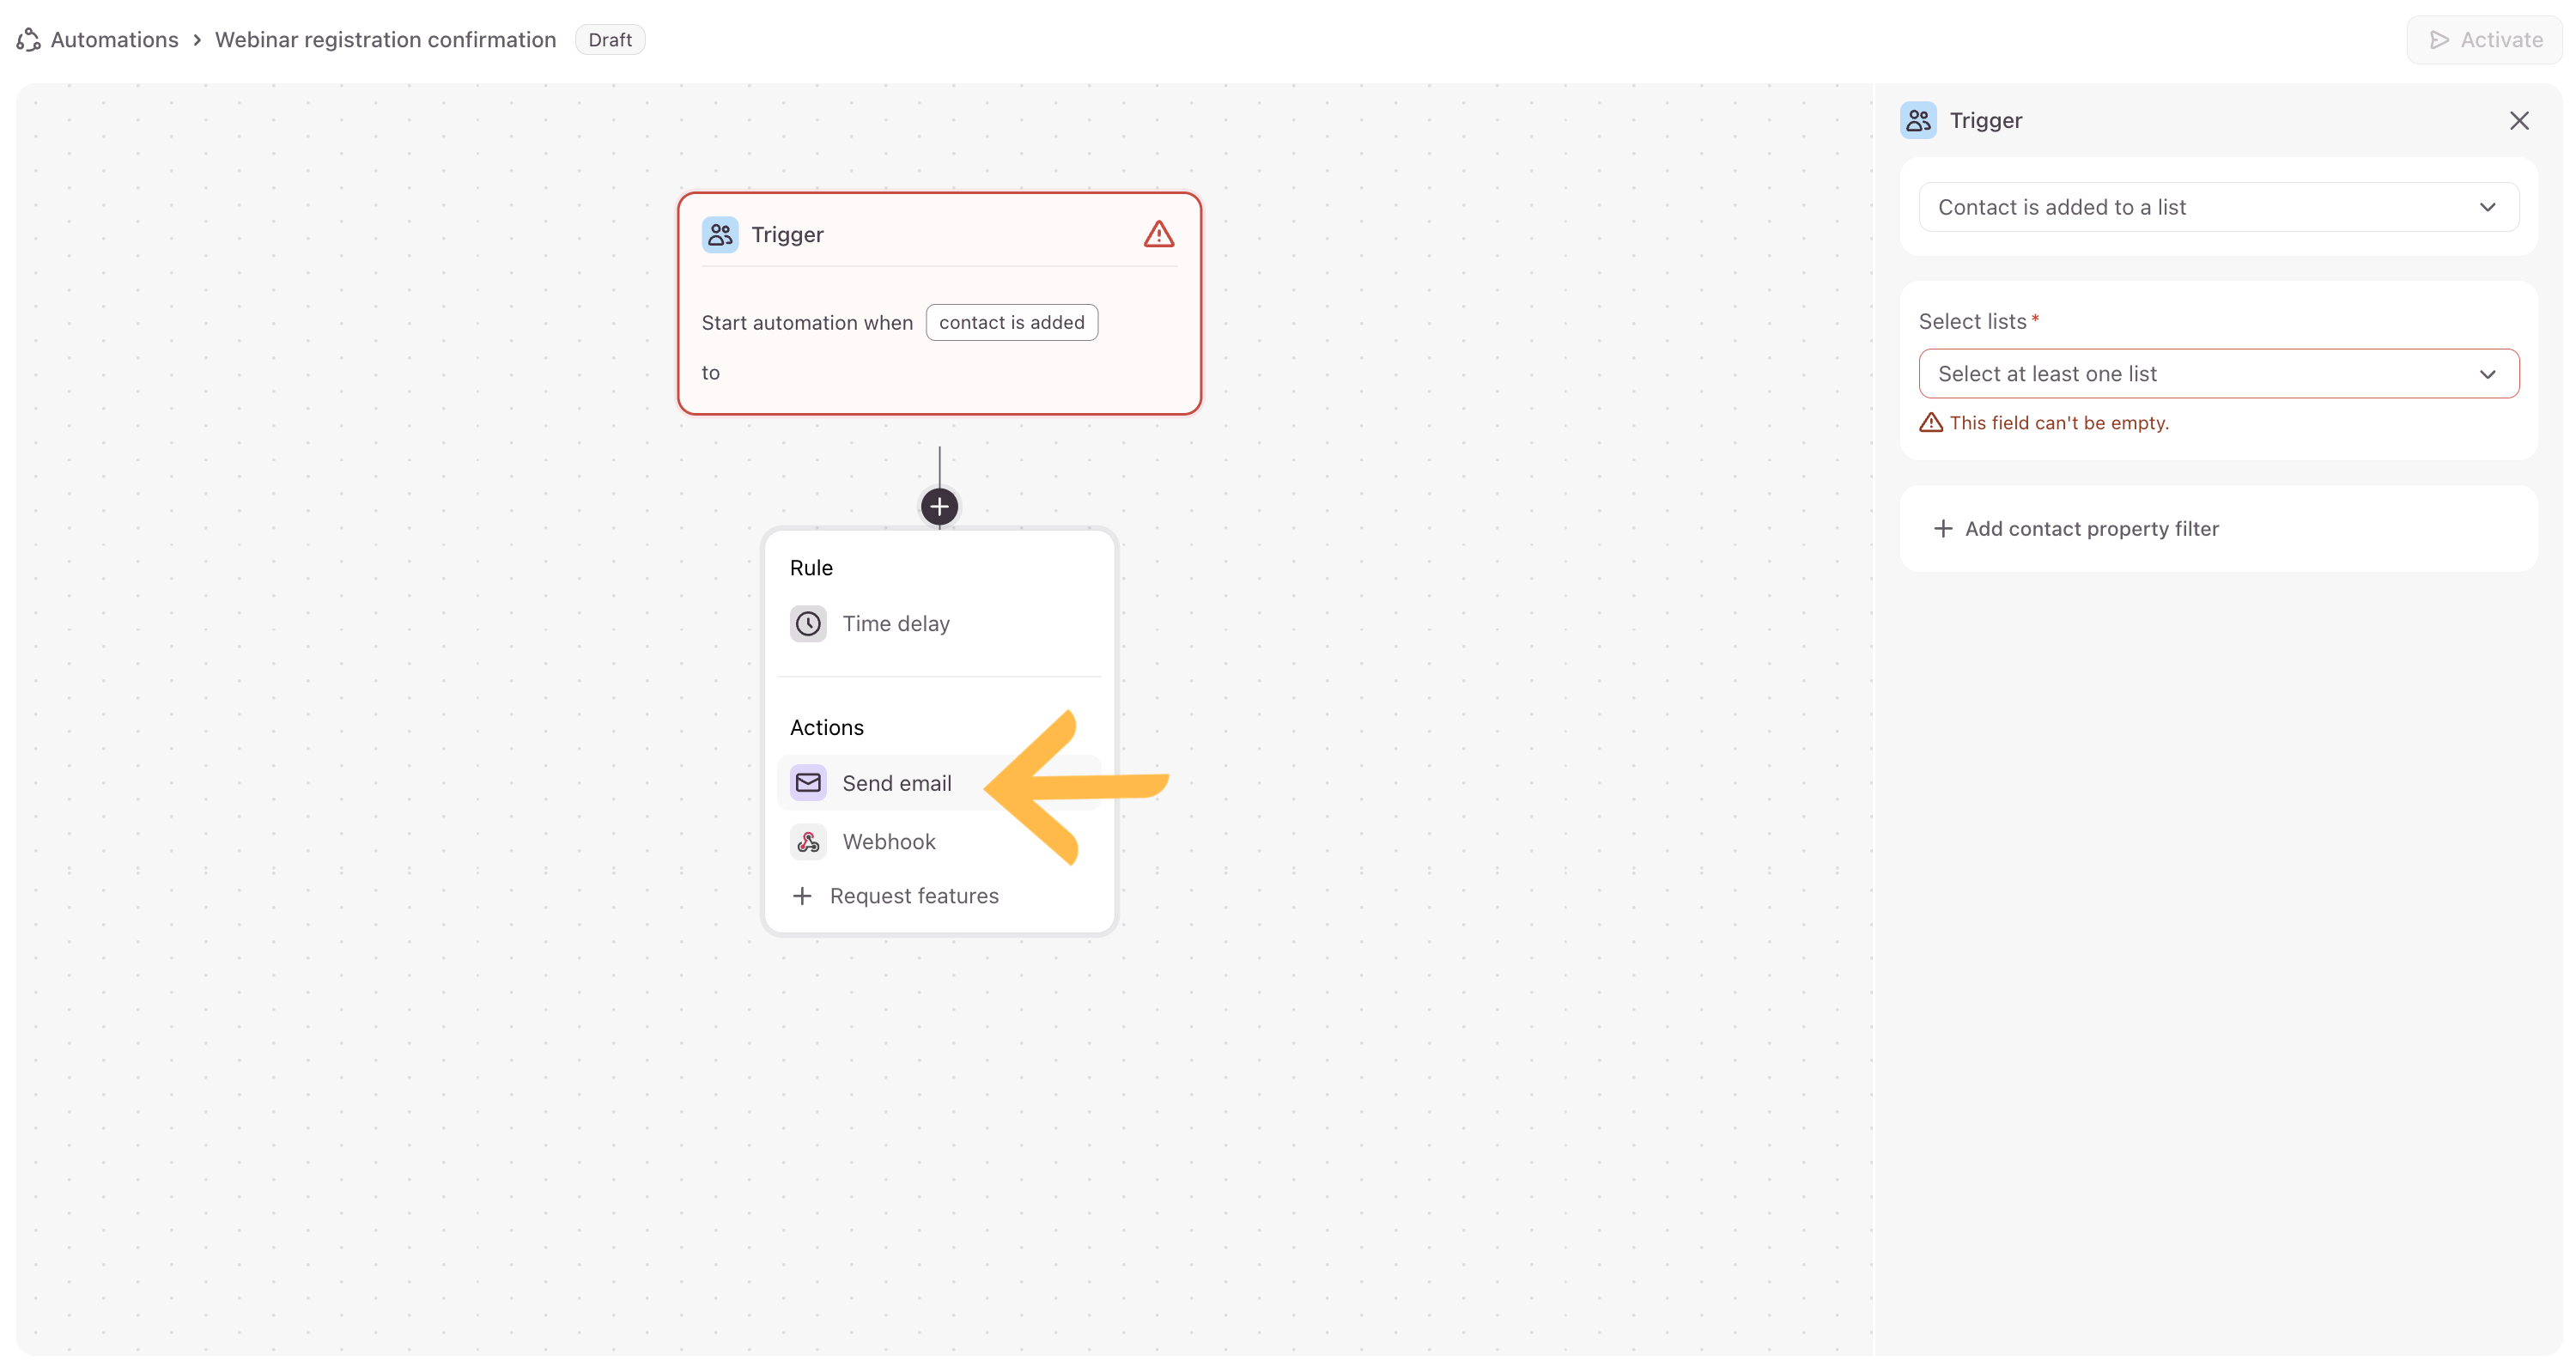Click the Automations icon in breadcrumb

click(x=28, y=40)
